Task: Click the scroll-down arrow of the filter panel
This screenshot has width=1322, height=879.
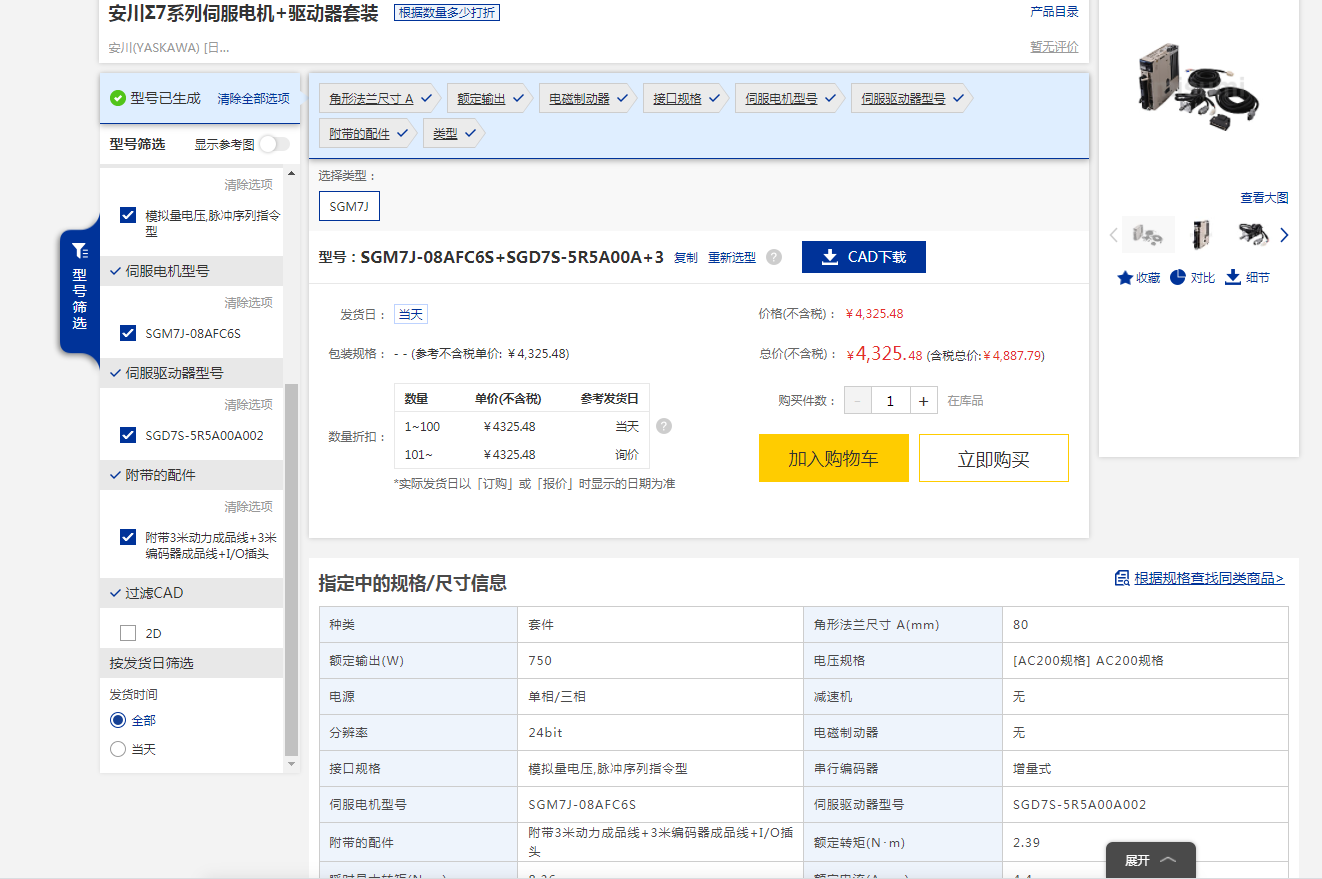Action: click(x=292, y=764)
